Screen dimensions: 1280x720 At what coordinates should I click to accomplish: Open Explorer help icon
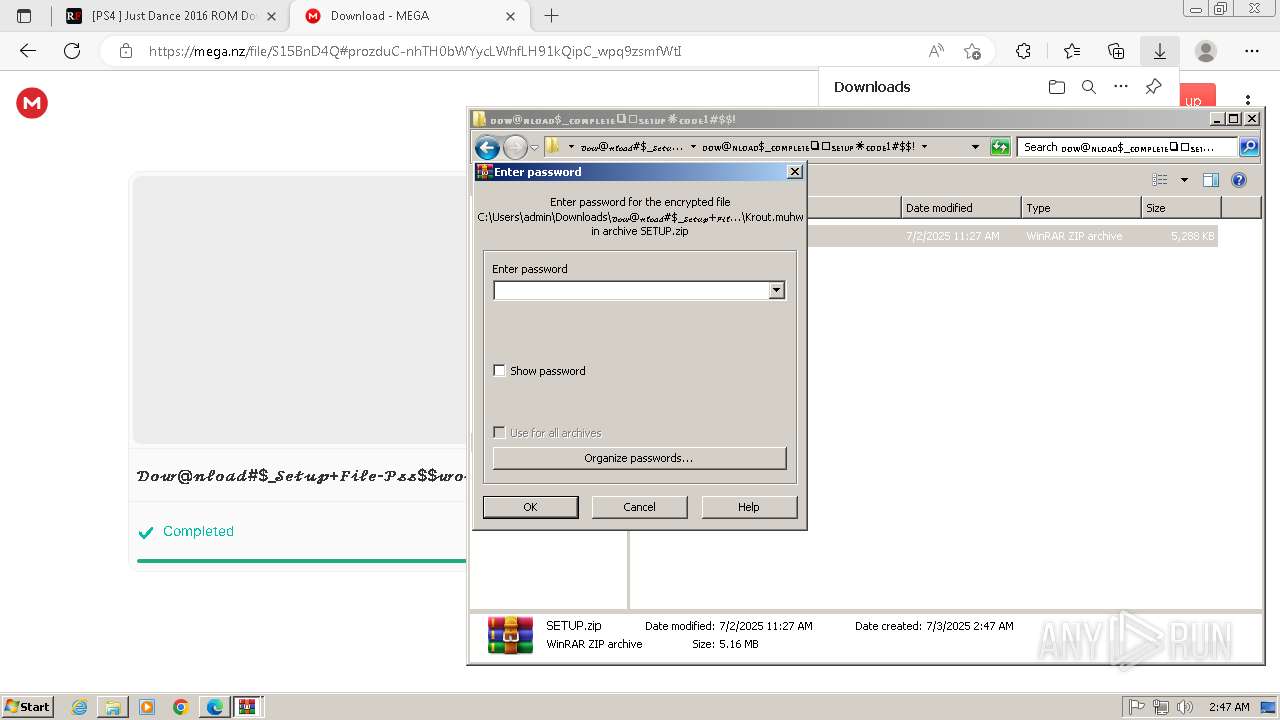(x=1239, y=180)
